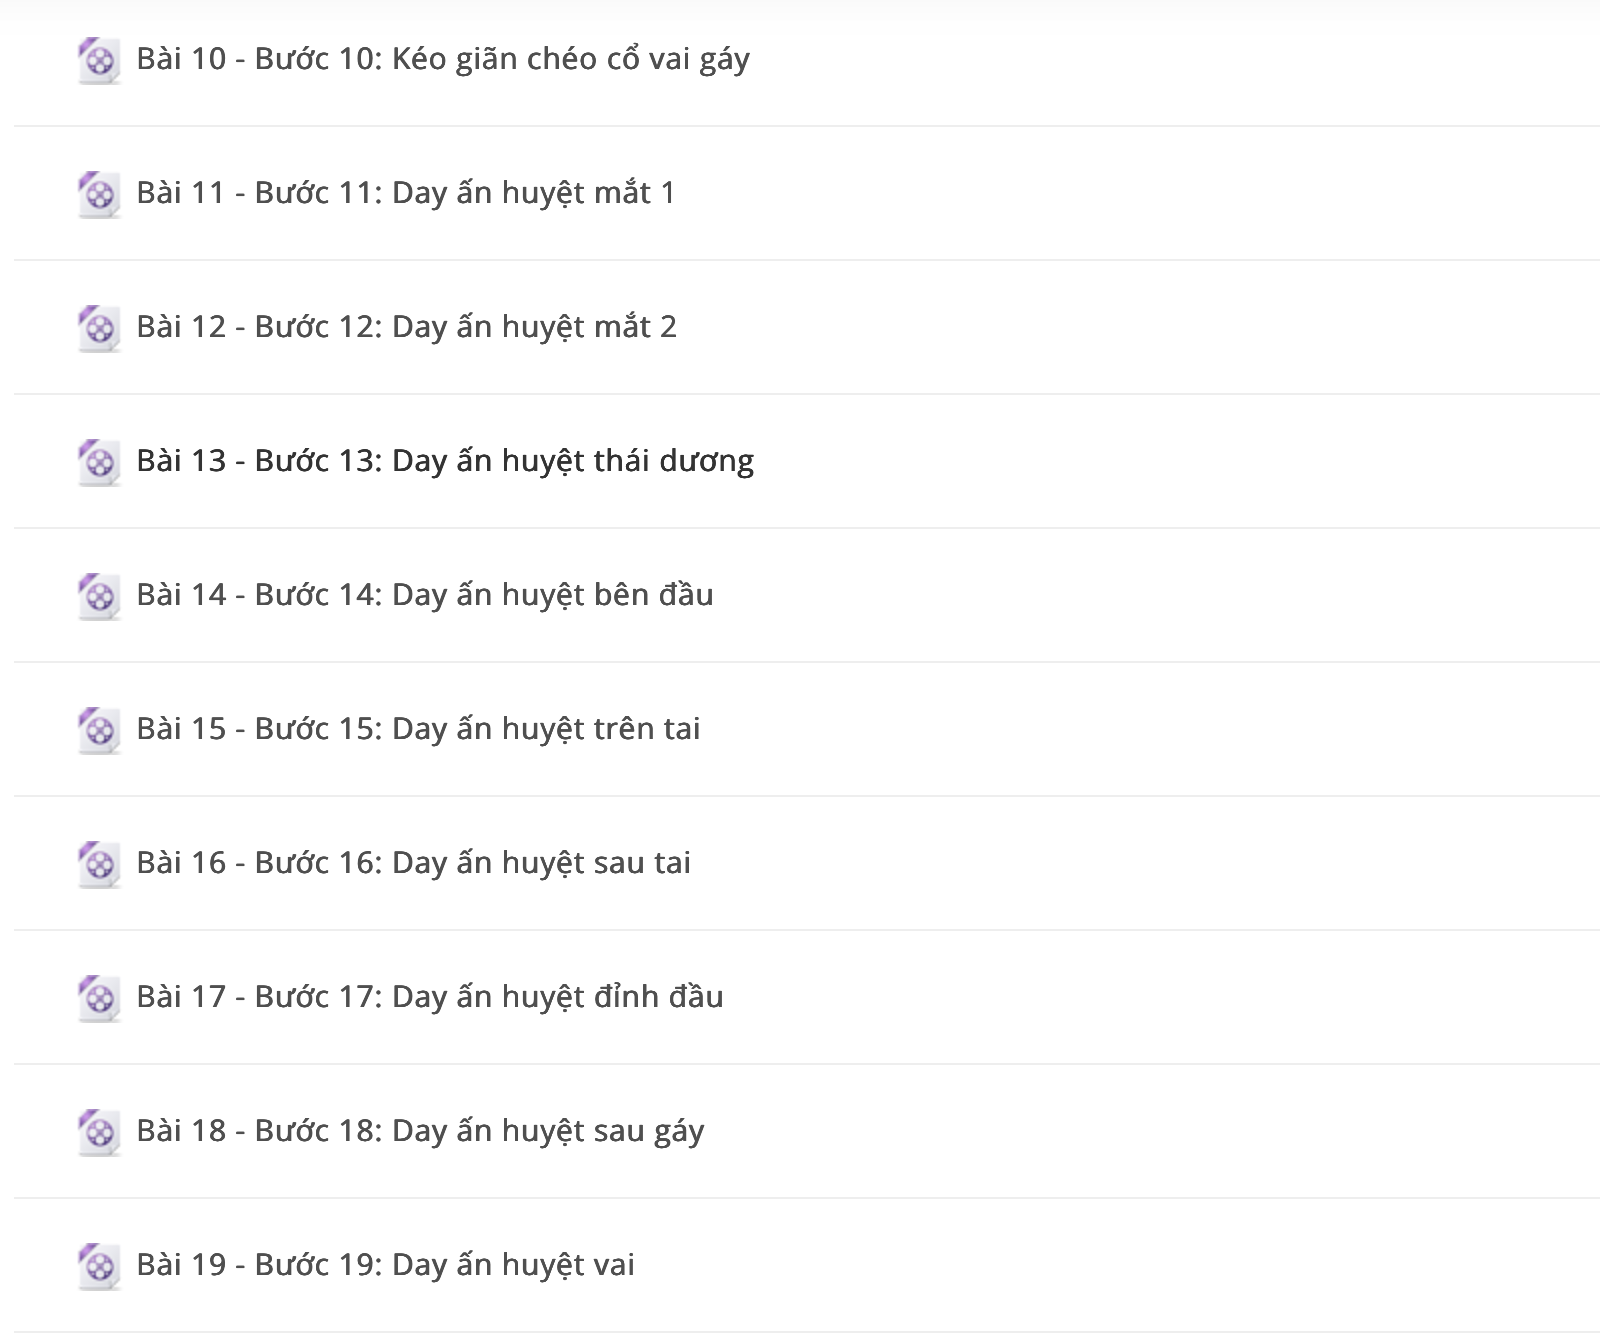Click the video icon beside Bài 14
The height and width of the screenshot is (1334, 1600).
pos(99,596)
